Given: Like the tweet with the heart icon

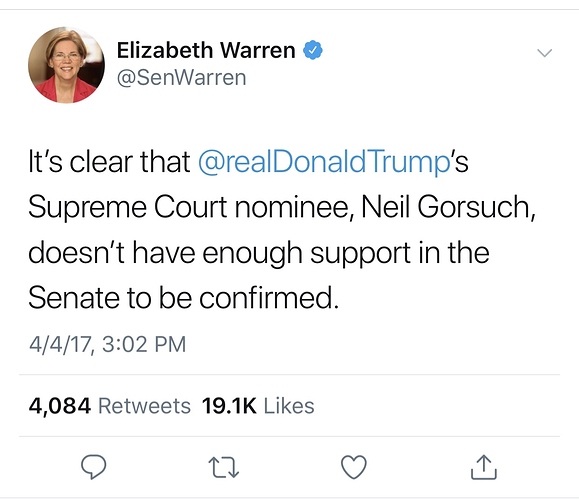Looking at the screenshot, I should pos(354,467).
